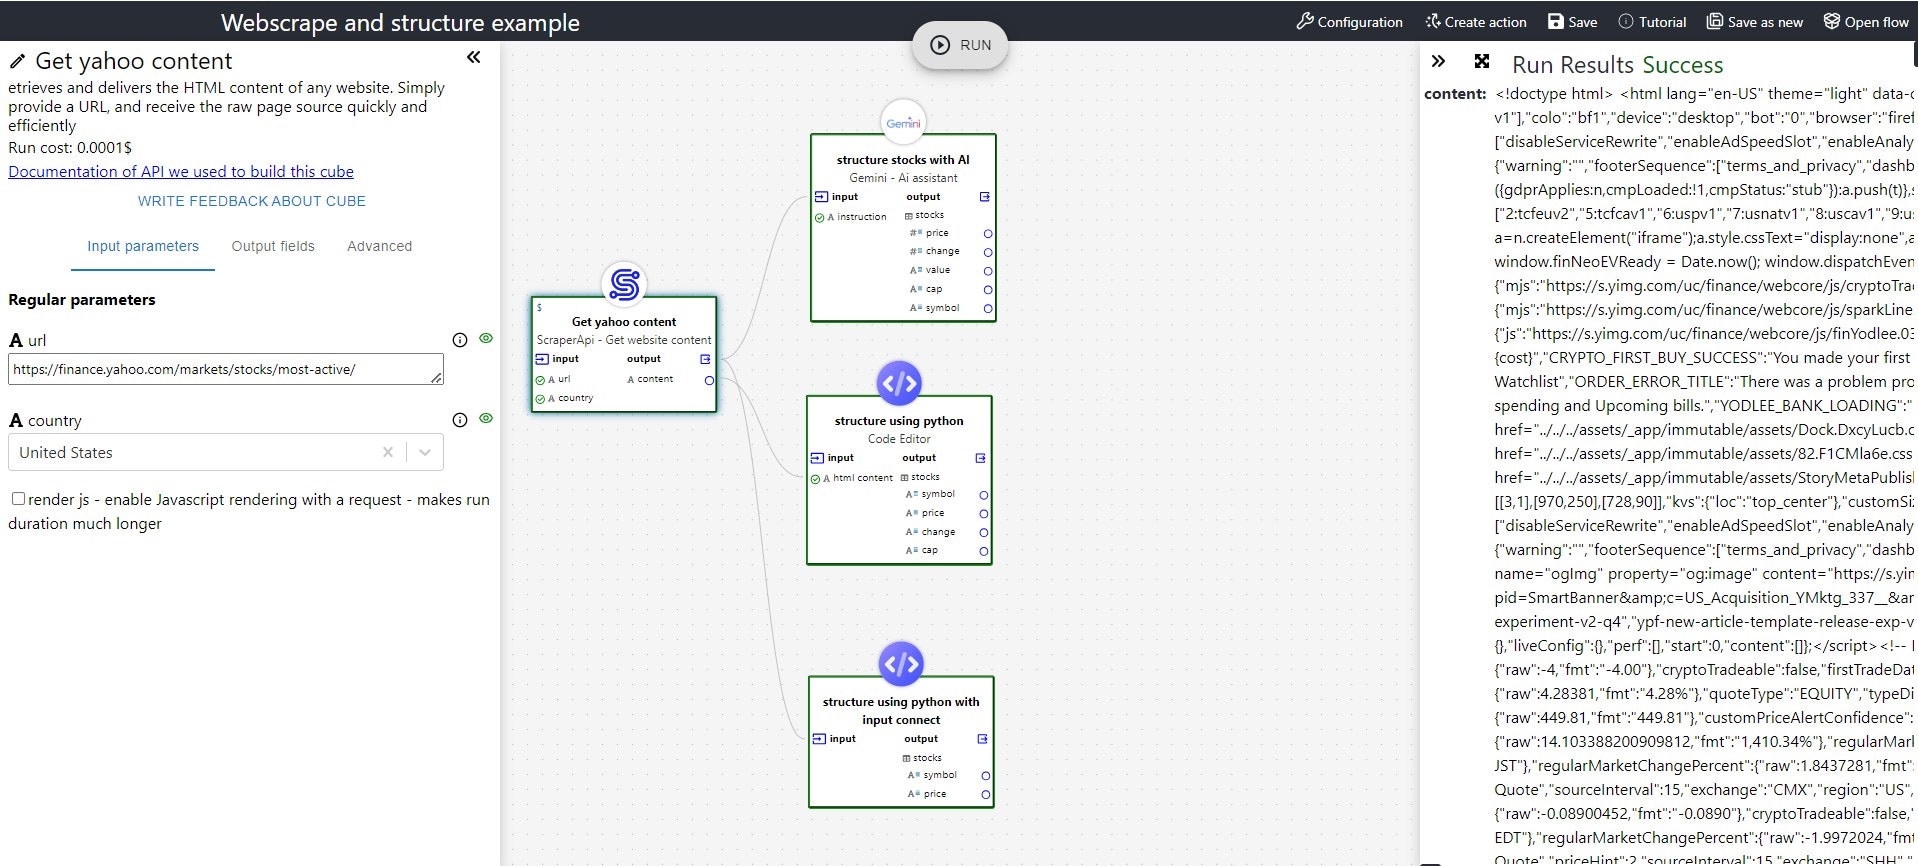This screenshot has width=1918, height=866.
Task: Open Documentation of API link
Action: (181, 172)
